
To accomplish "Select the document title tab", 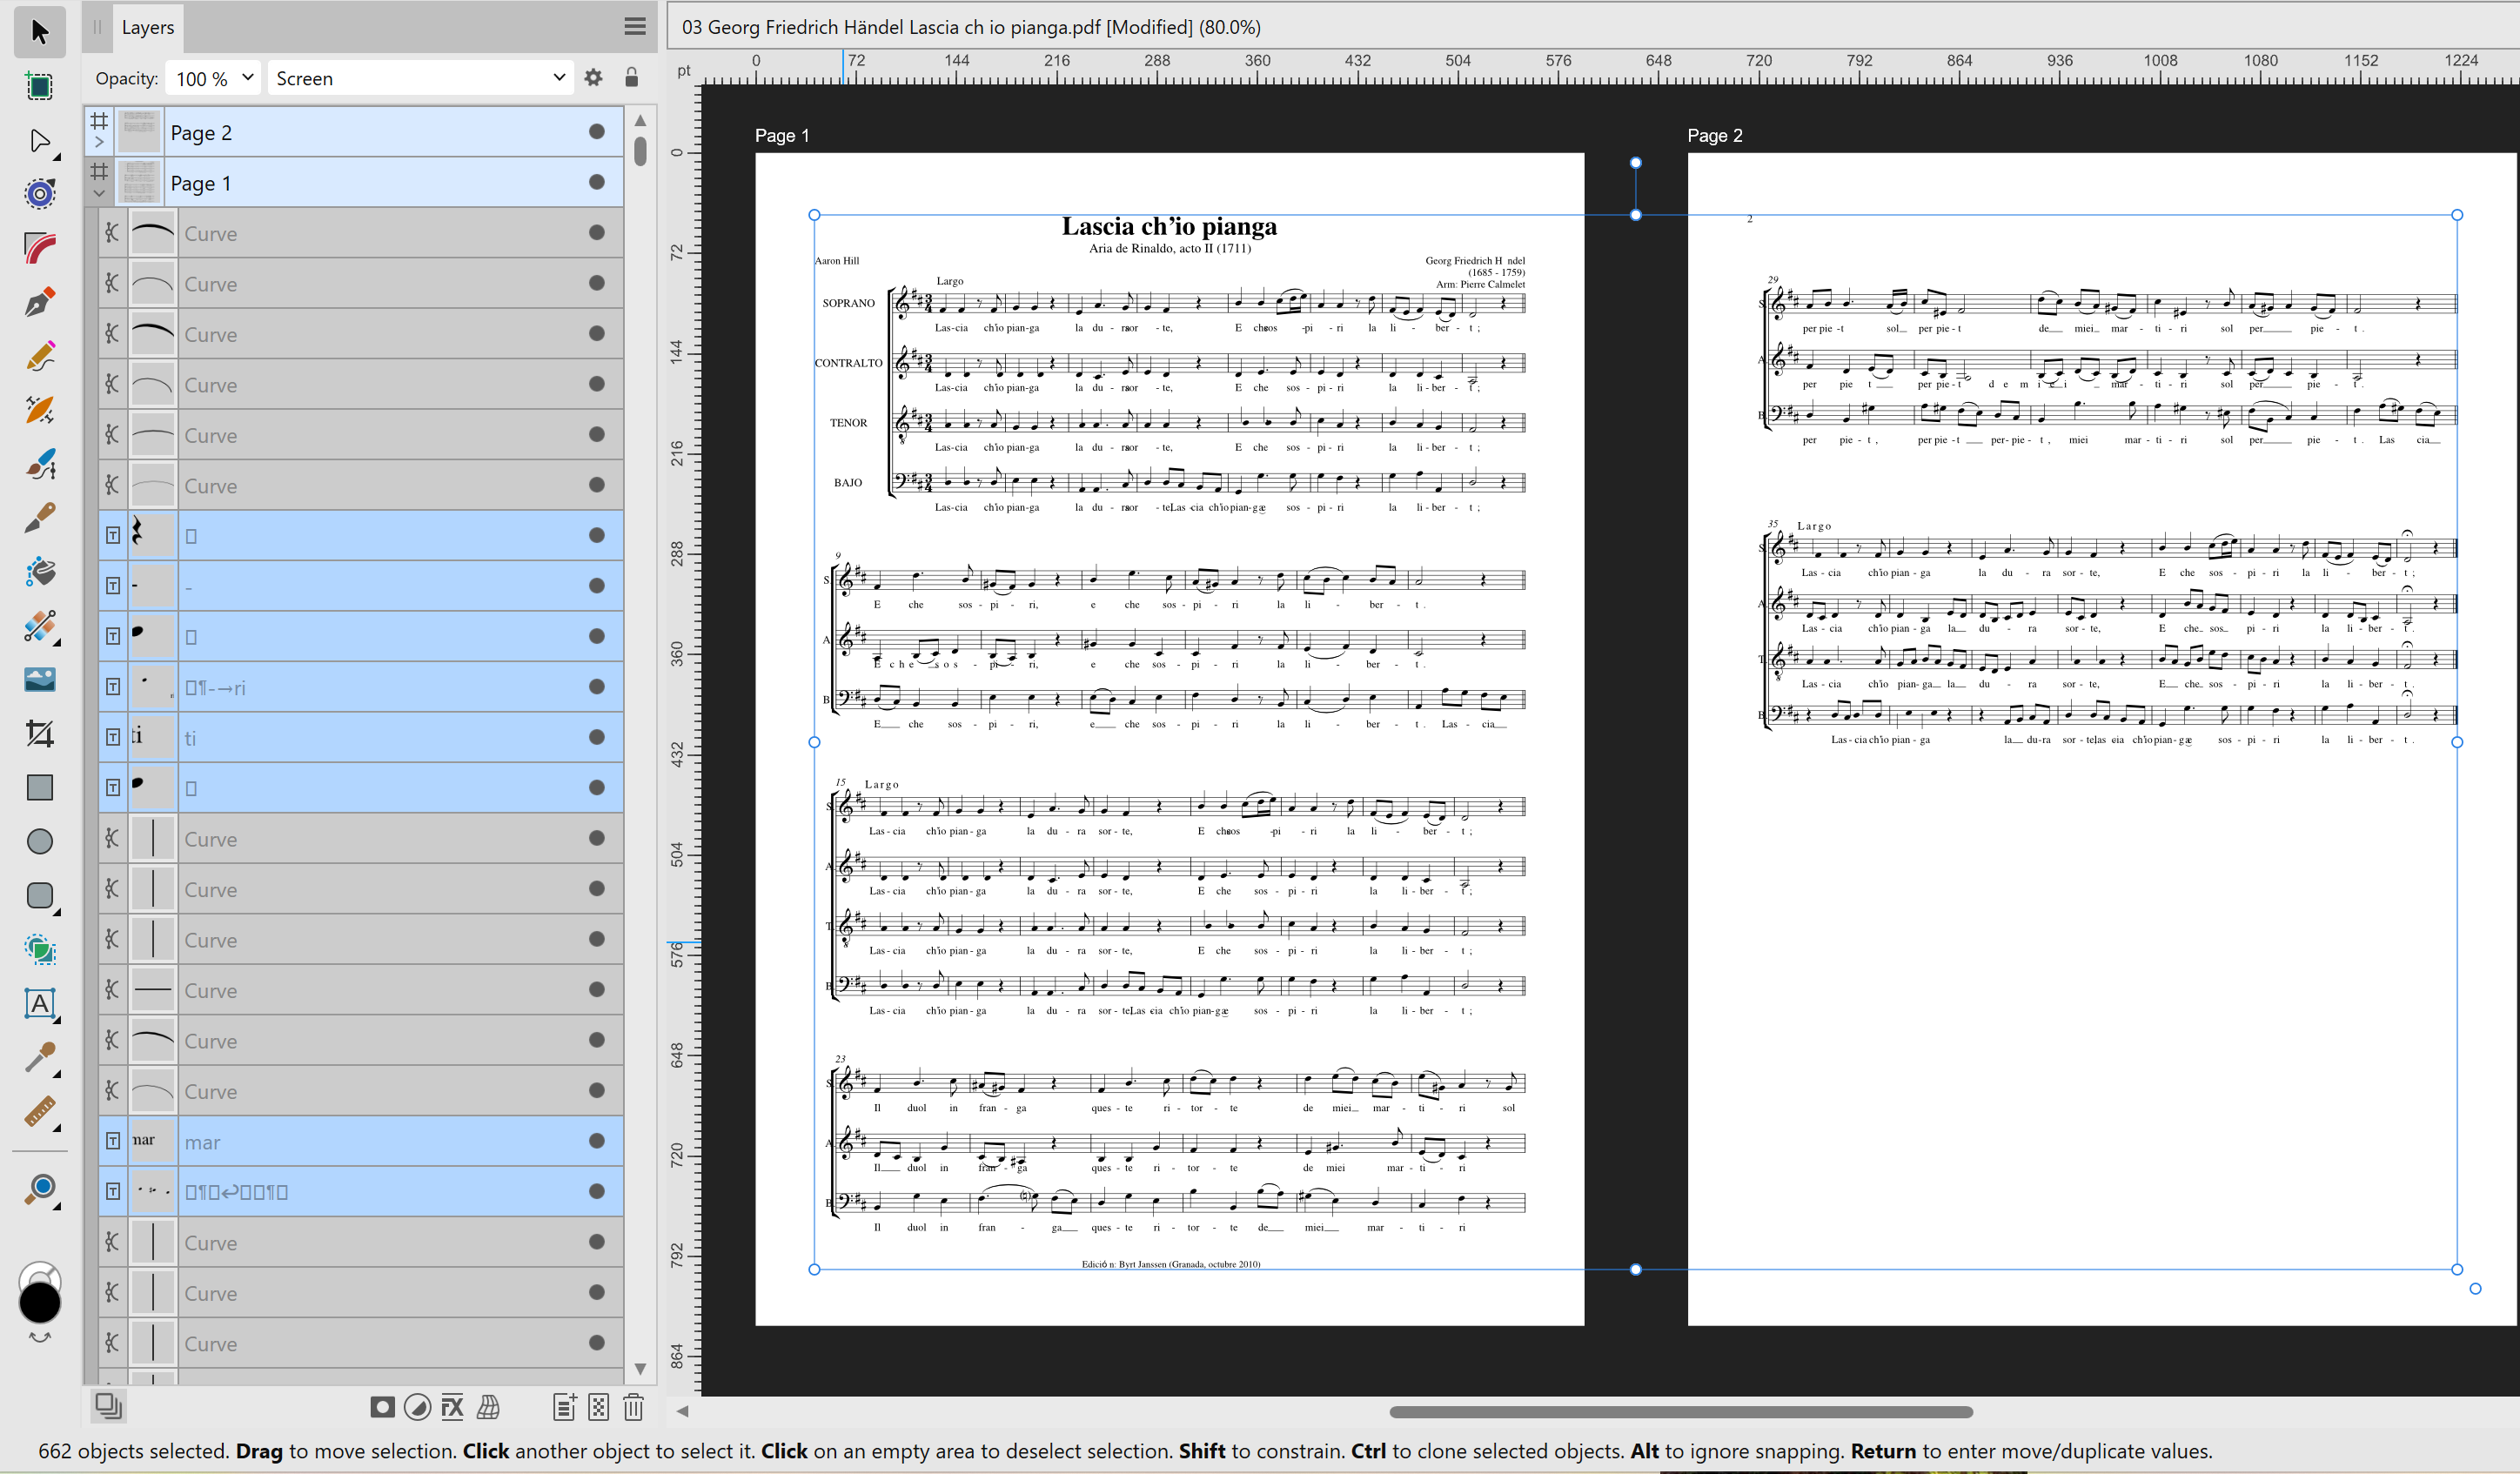I will [x=970, y=27].
